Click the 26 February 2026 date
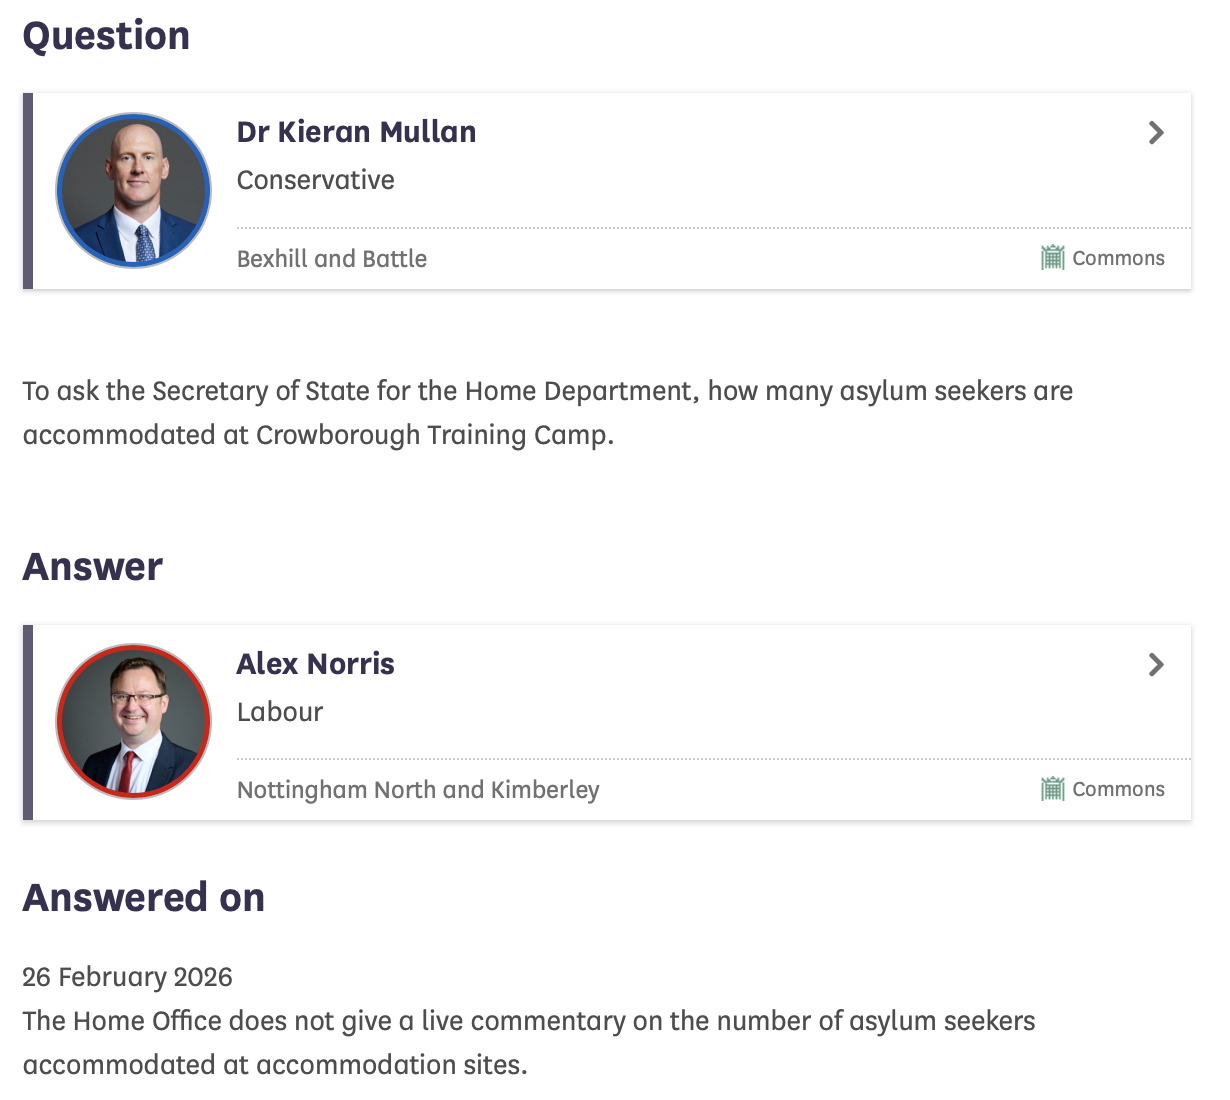This screenshot has width=1230, height=1100. [x=127, y=977]
